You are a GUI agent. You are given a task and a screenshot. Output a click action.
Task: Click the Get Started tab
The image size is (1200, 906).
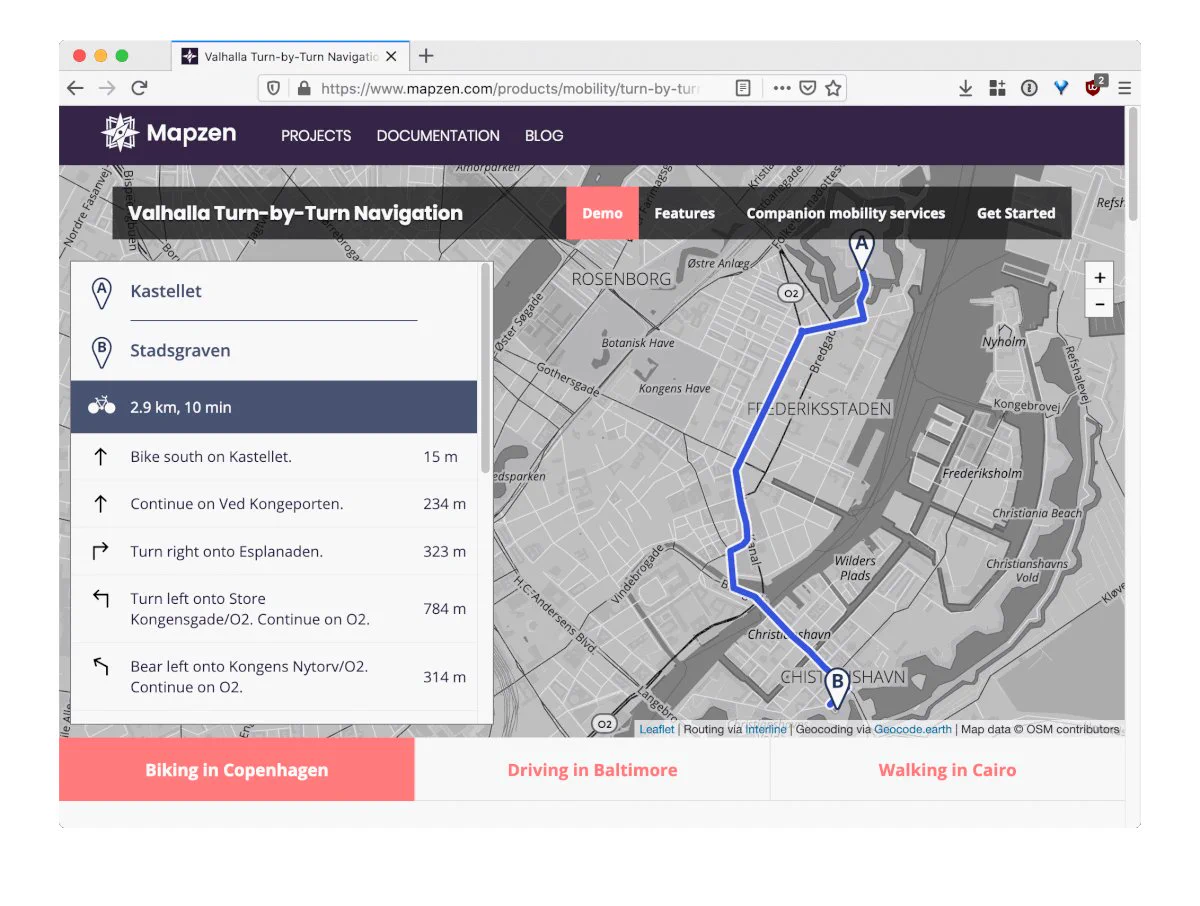pos(1016,213)
